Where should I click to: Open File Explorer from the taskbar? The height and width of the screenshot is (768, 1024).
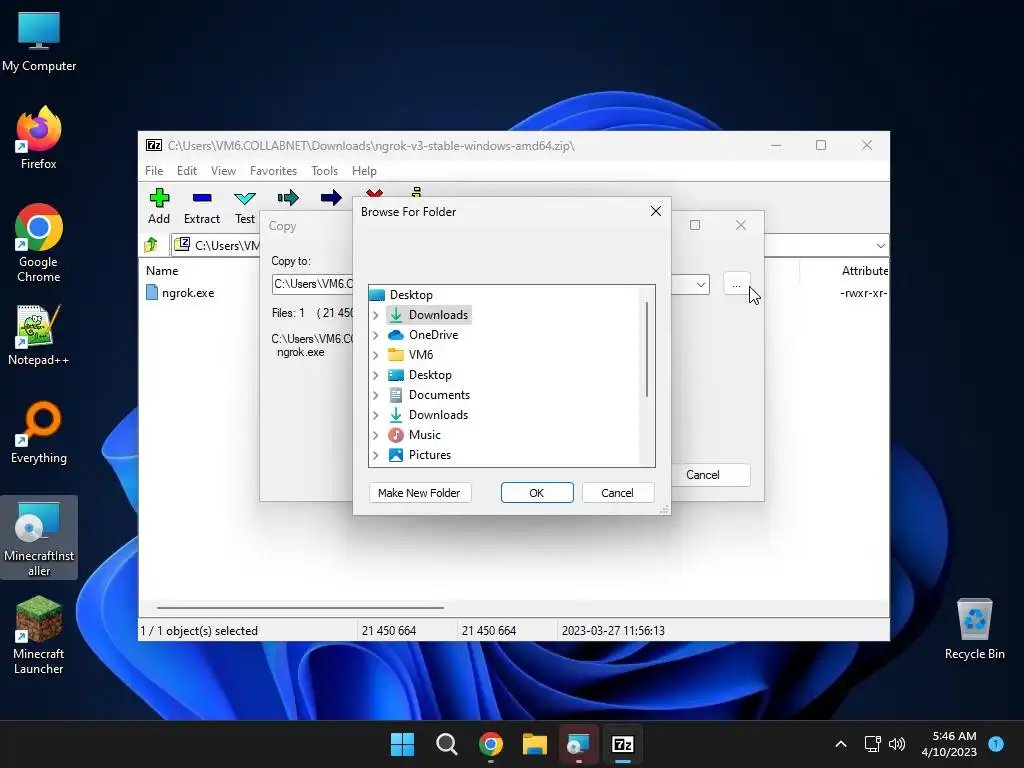(534, 744)
